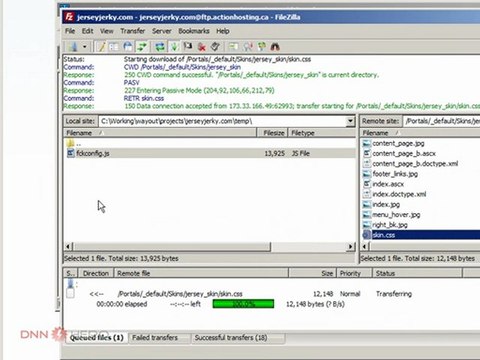Click the local pane horizontal scrollbar thumb

(172, 247)
